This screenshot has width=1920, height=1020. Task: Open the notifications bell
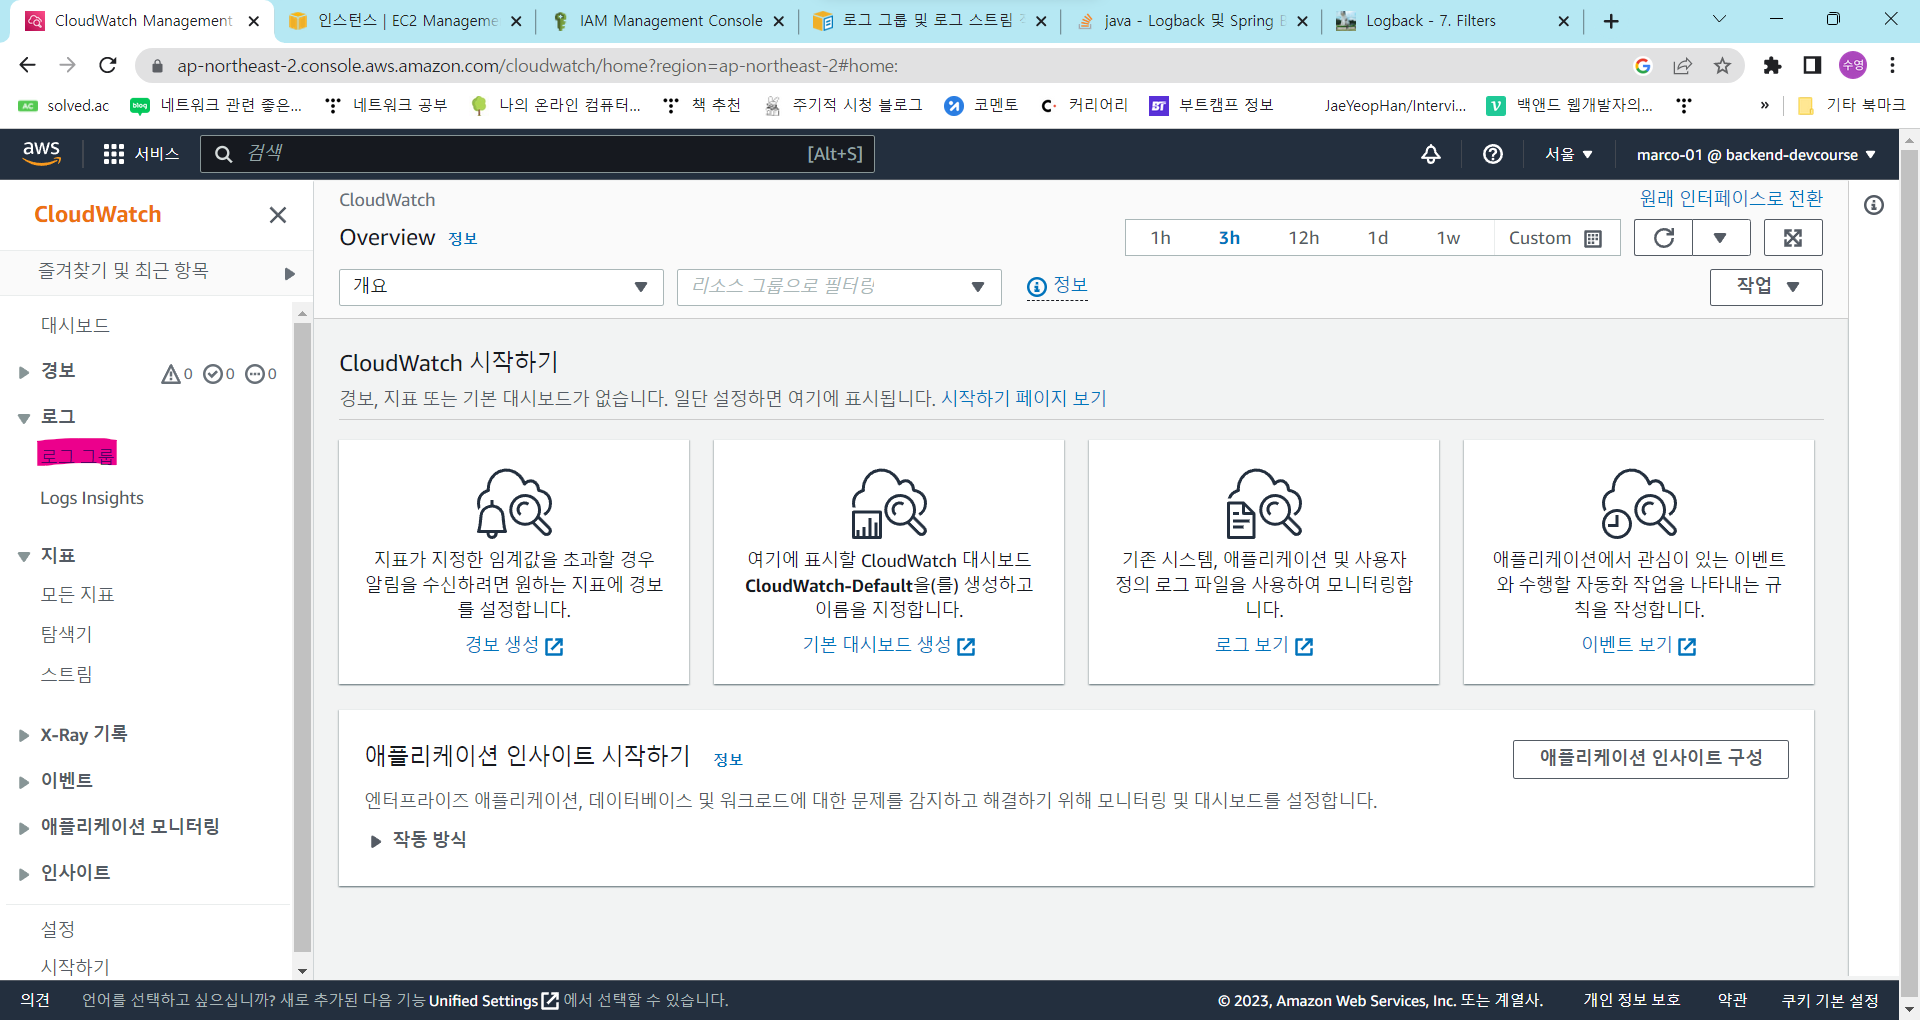(x=1431, y=154)
